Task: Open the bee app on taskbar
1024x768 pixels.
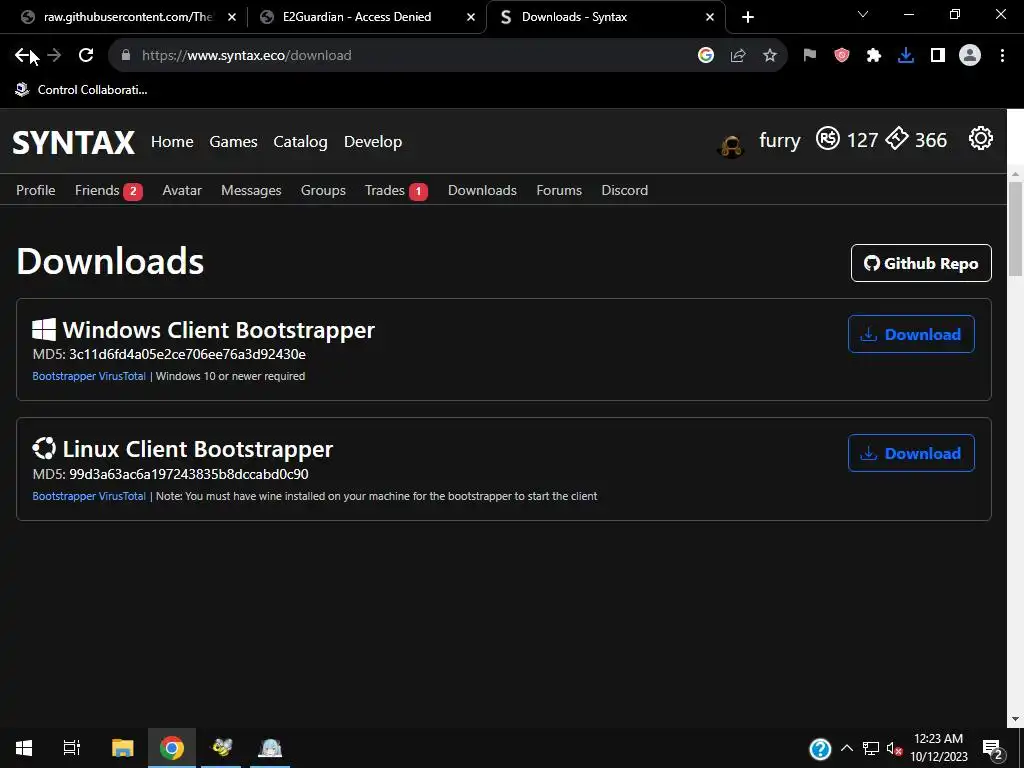Action: [221, 748]
